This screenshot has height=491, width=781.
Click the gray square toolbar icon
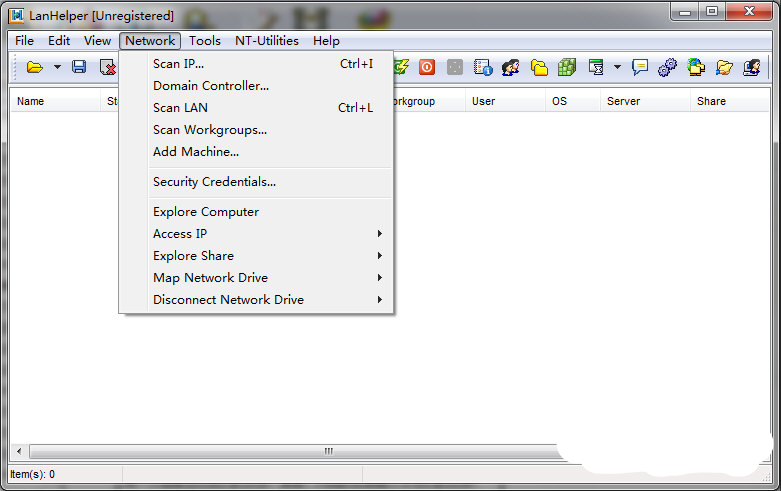455,67
